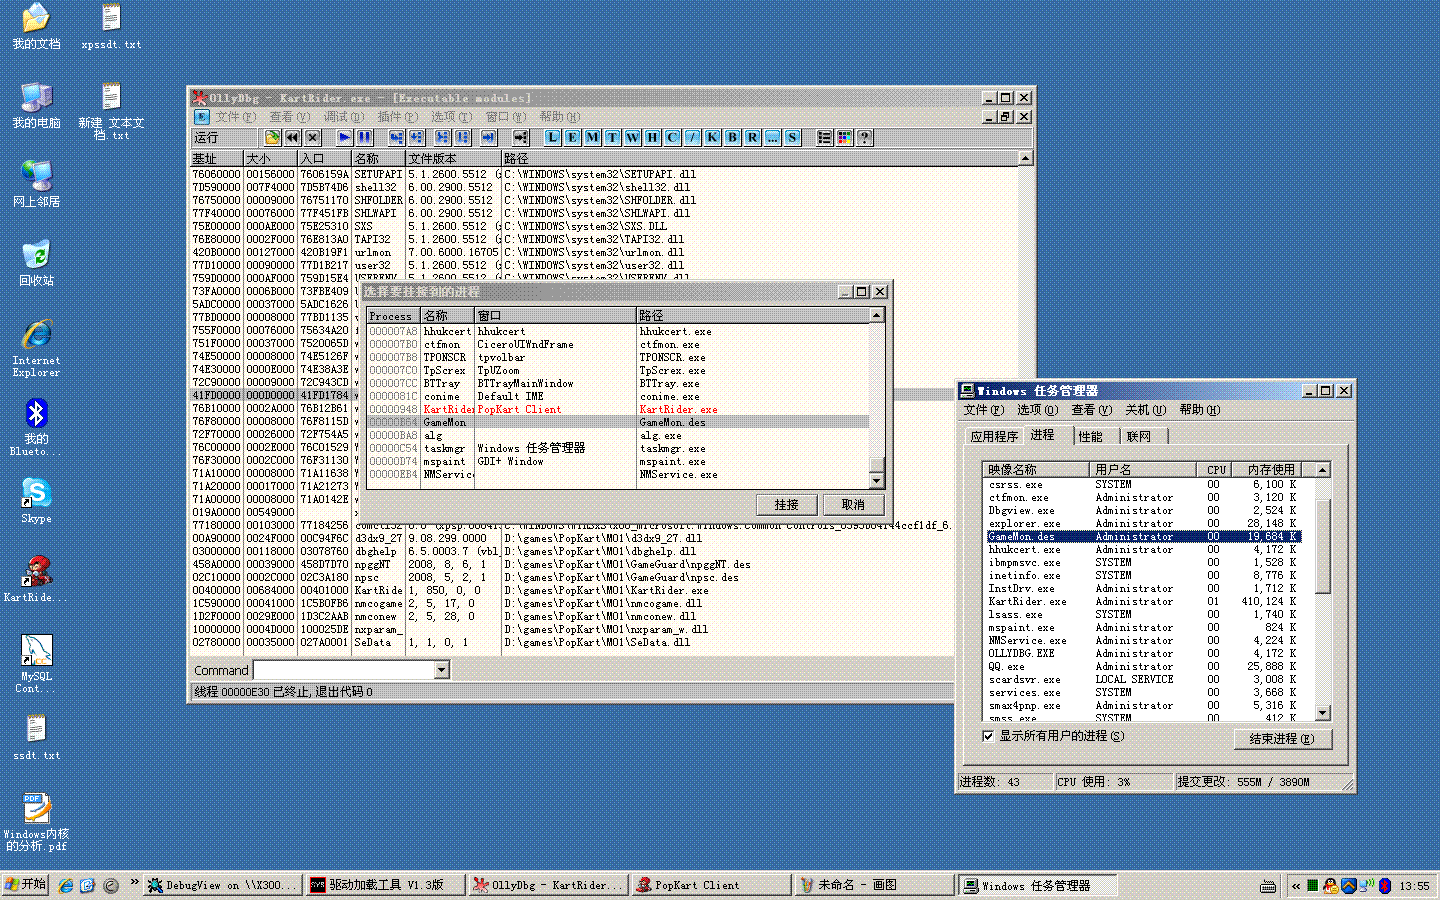Click the Pause execution icon in OllyDbg toolbar
Screen dimensions: 1440x900
tap(365, 138)
